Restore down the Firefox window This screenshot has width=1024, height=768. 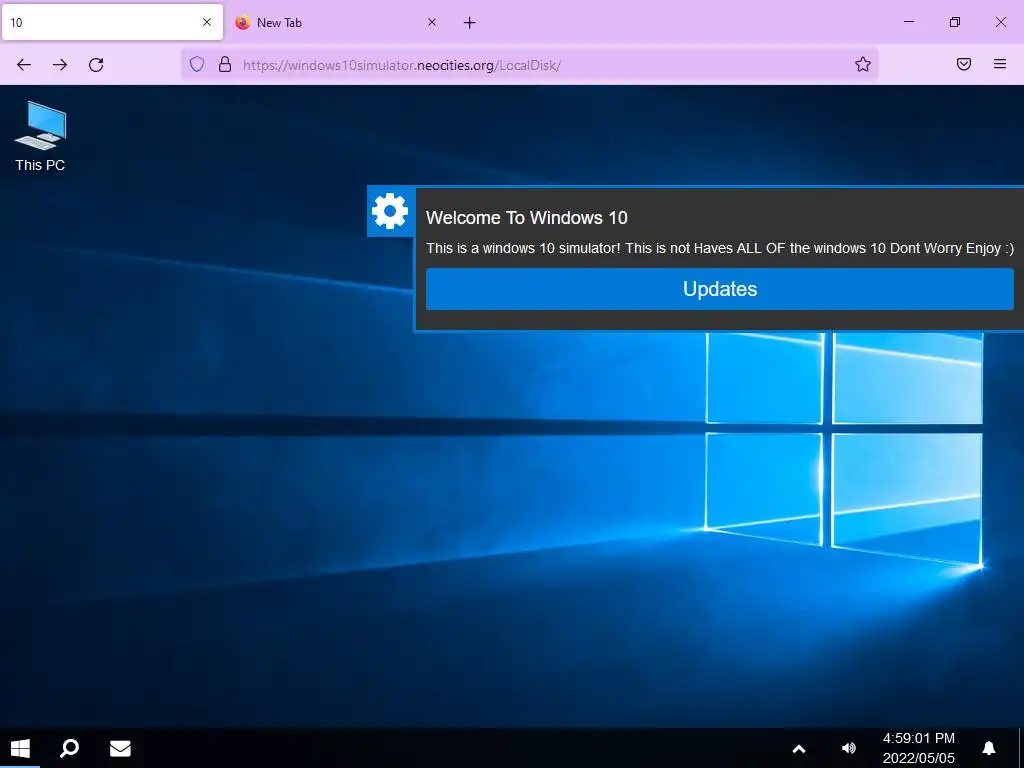click(955, 22)
